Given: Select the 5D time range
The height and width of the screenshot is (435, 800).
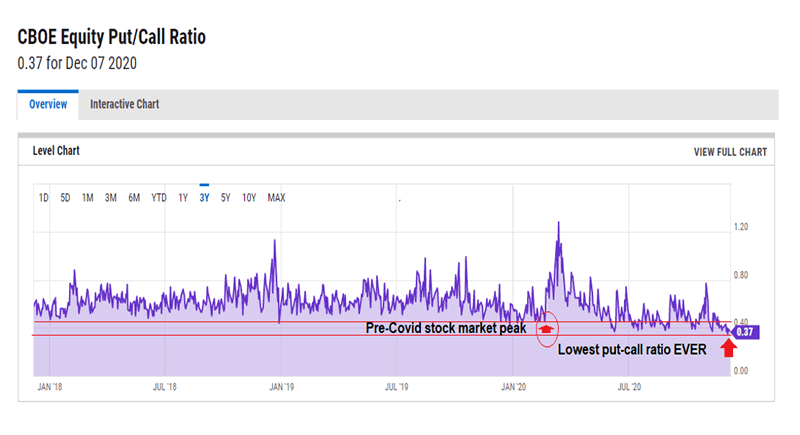Looking at the screenshot, I should coord(65,198).
